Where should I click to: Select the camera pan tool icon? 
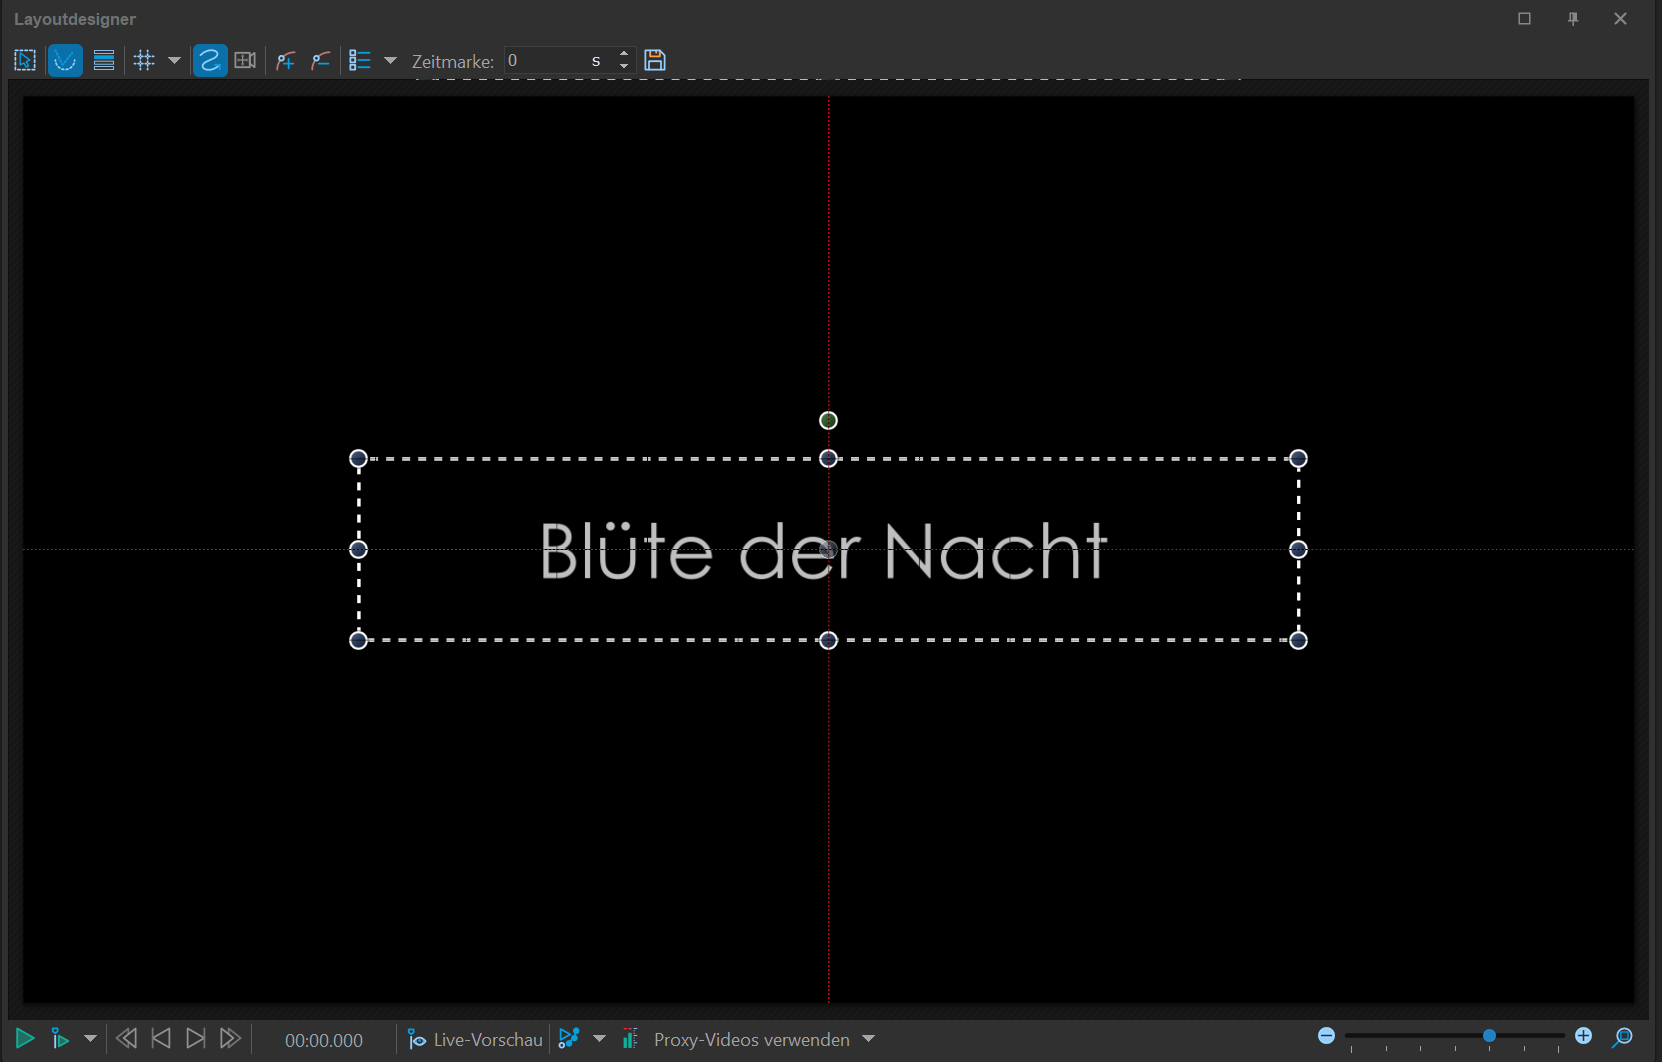[245, 61]
